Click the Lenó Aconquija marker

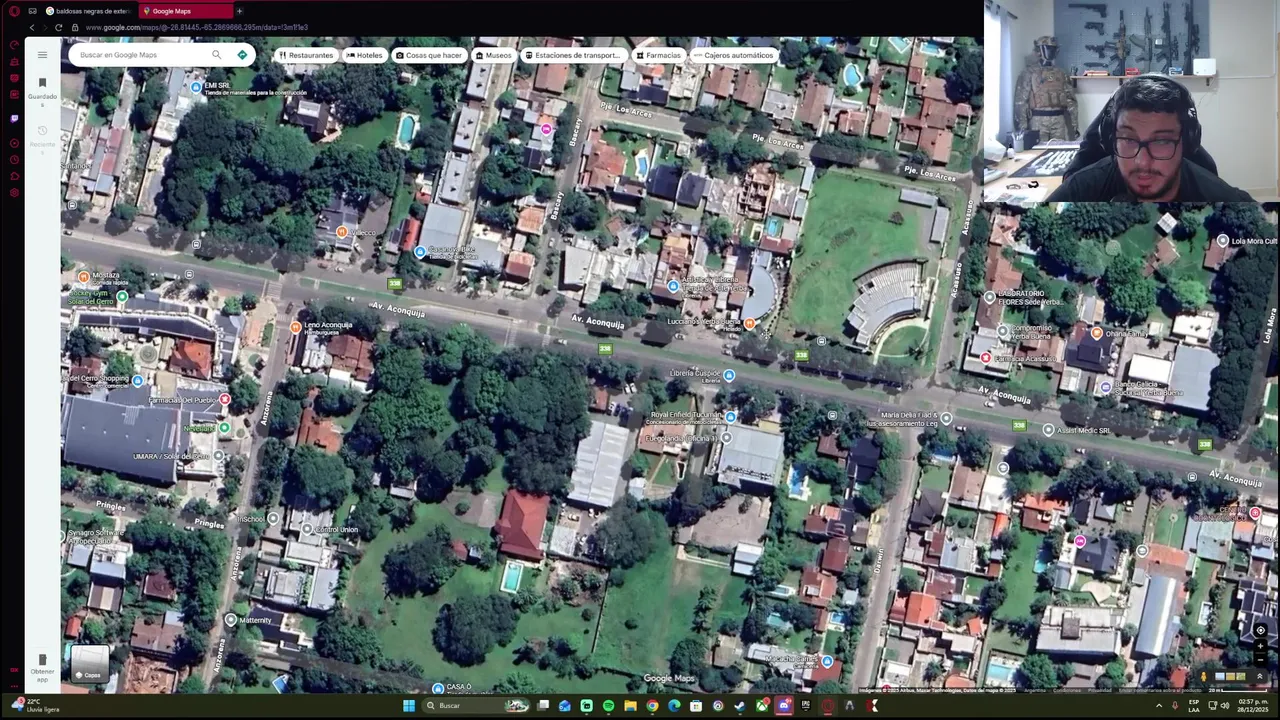[x=296, y=327]
